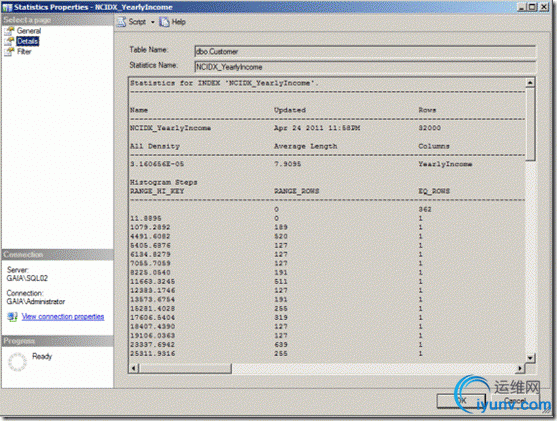This screenshot has height=421, width=557.
Task: Click the horizontal scrollbar left arrow
Action: [133, 368]
